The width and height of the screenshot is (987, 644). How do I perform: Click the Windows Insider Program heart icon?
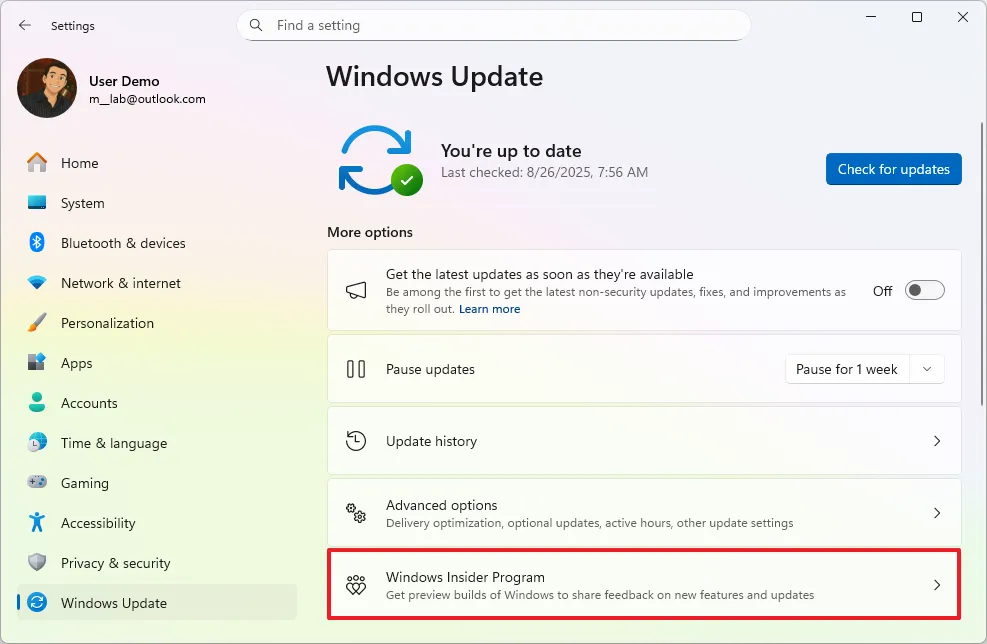coord(356,584)
